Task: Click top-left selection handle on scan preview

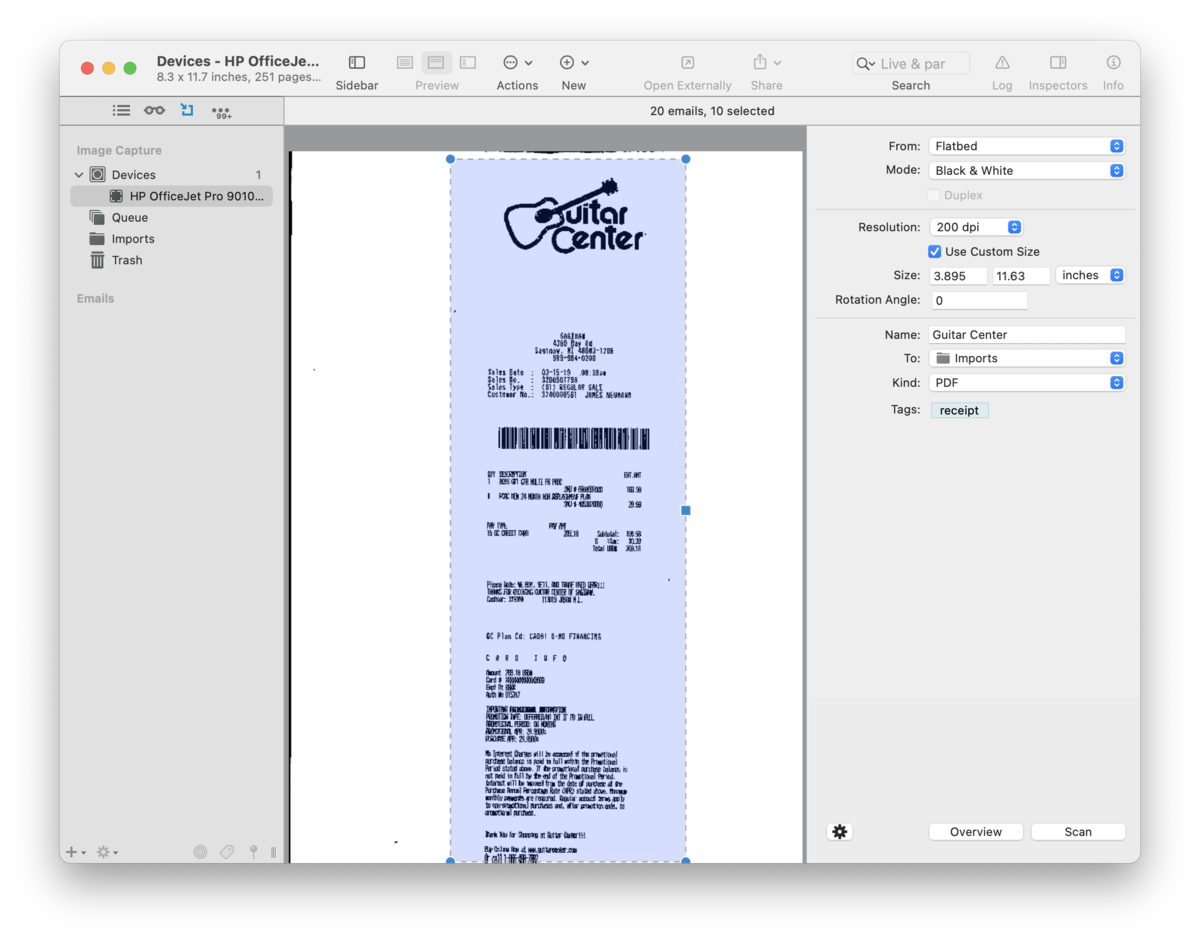Action: pos(450,159)
